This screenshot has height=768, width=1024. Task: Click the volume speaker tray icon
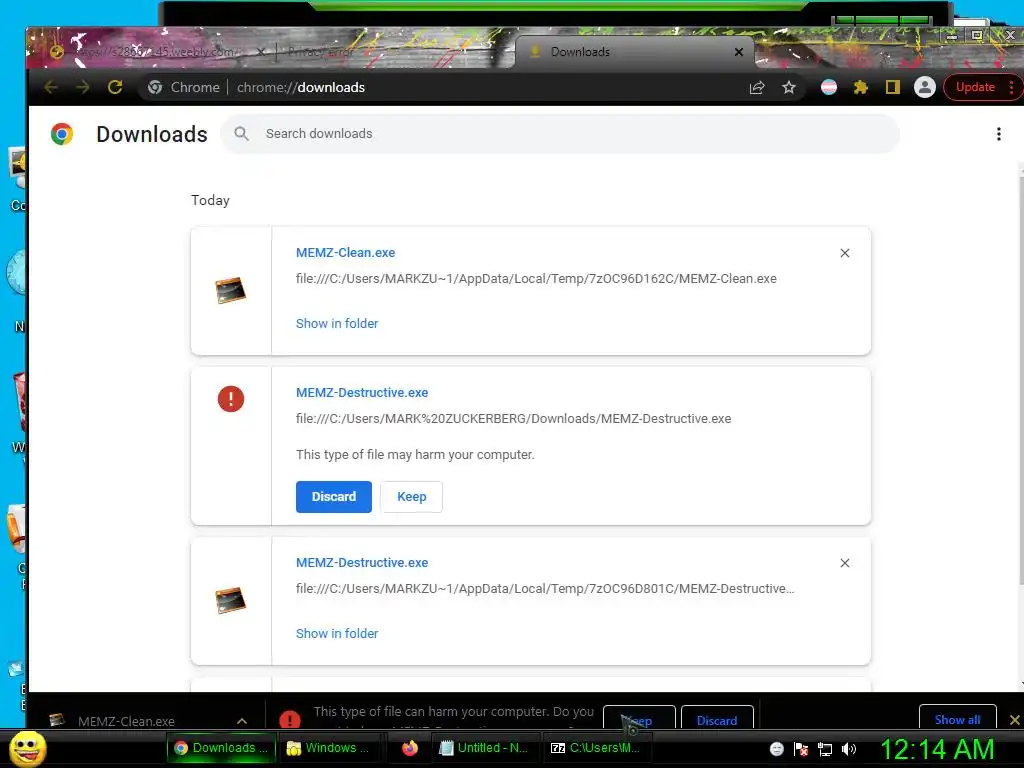pyautogui.click(x=849, y=750)
